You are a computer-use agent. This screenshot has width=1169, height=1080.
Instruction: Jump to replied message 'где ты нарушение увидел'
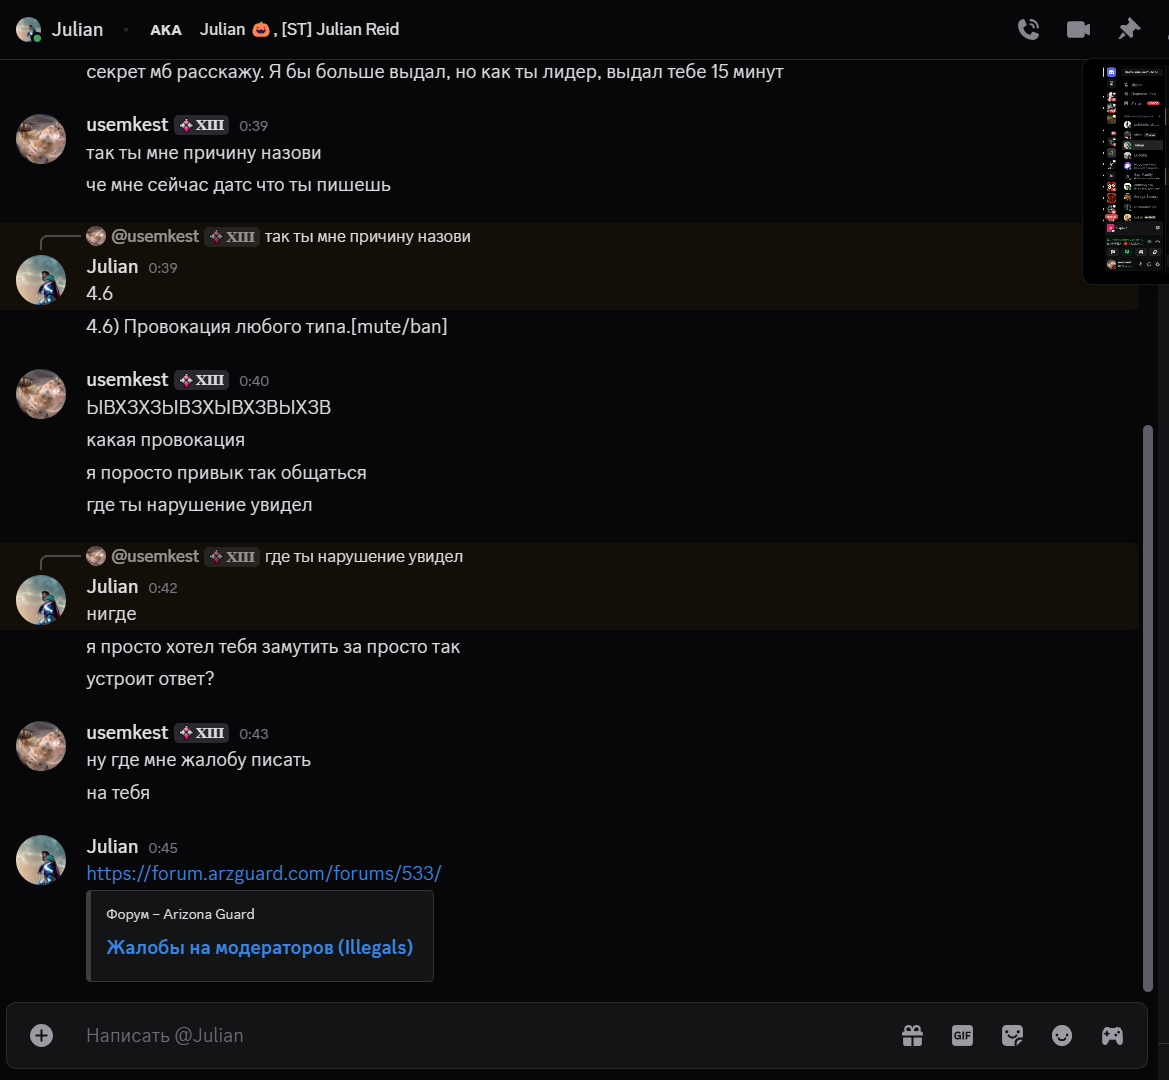pos(363,556)
